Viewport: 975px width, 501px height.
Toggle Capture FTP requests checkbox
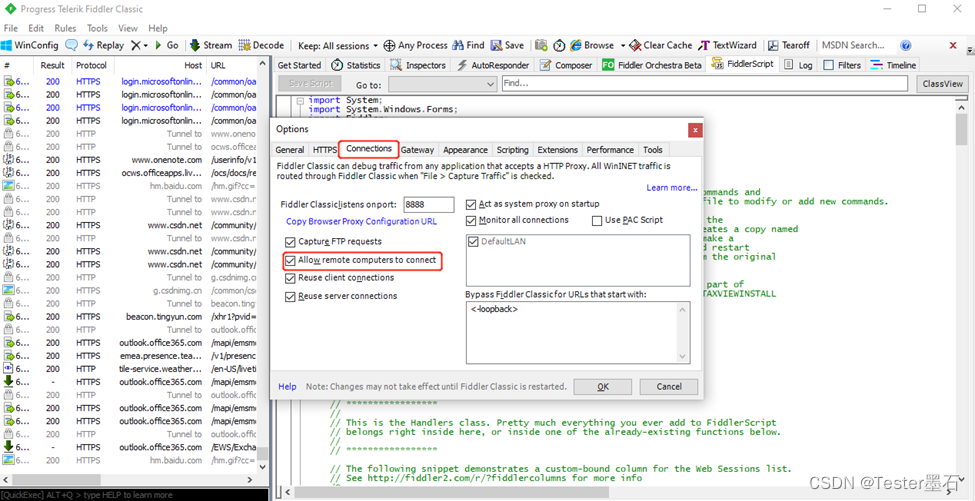(290, 242)
